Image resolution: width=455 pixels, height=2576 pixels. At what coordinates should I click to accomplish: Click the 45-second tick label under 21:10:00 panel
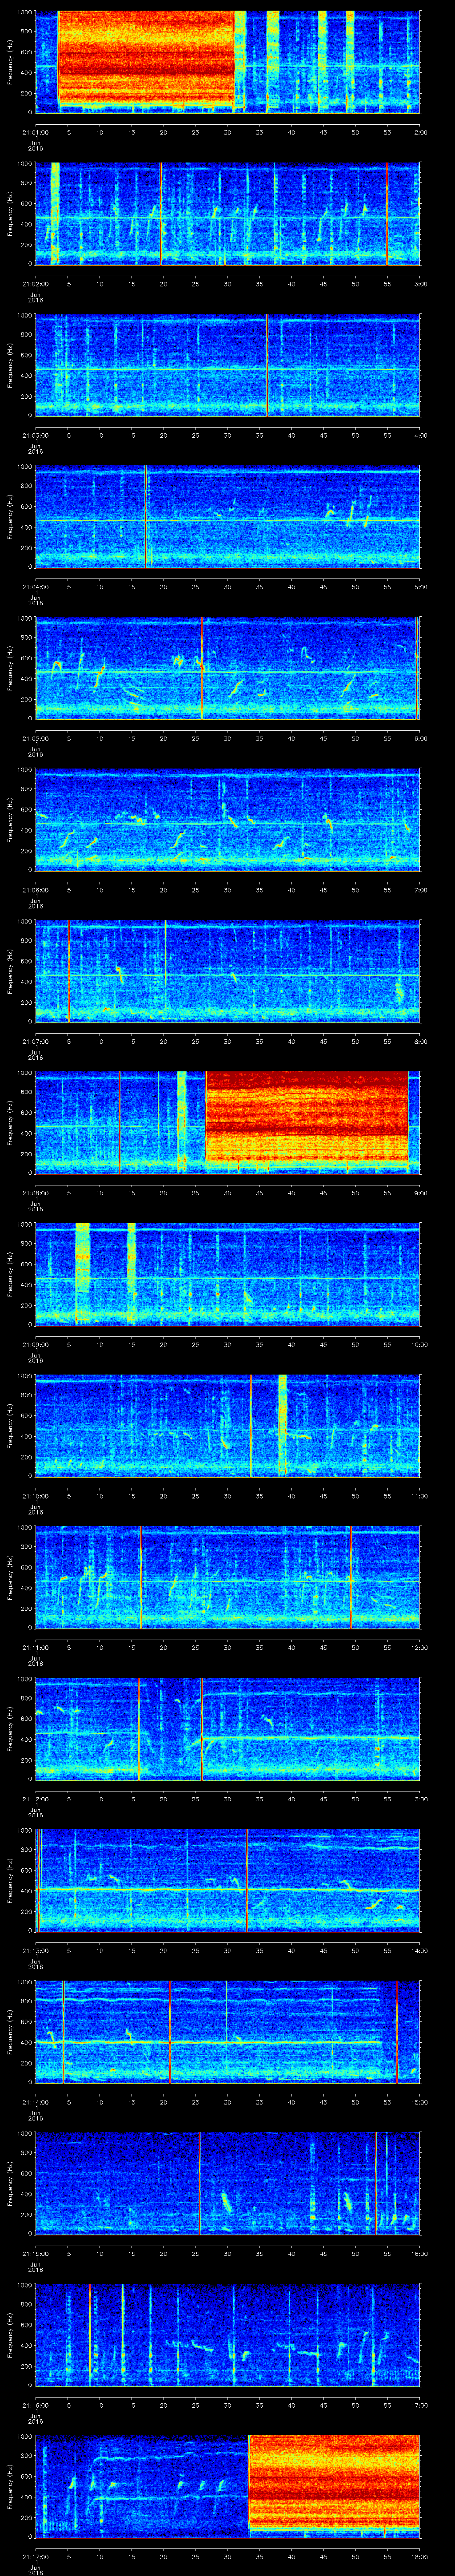[323, 1496]
